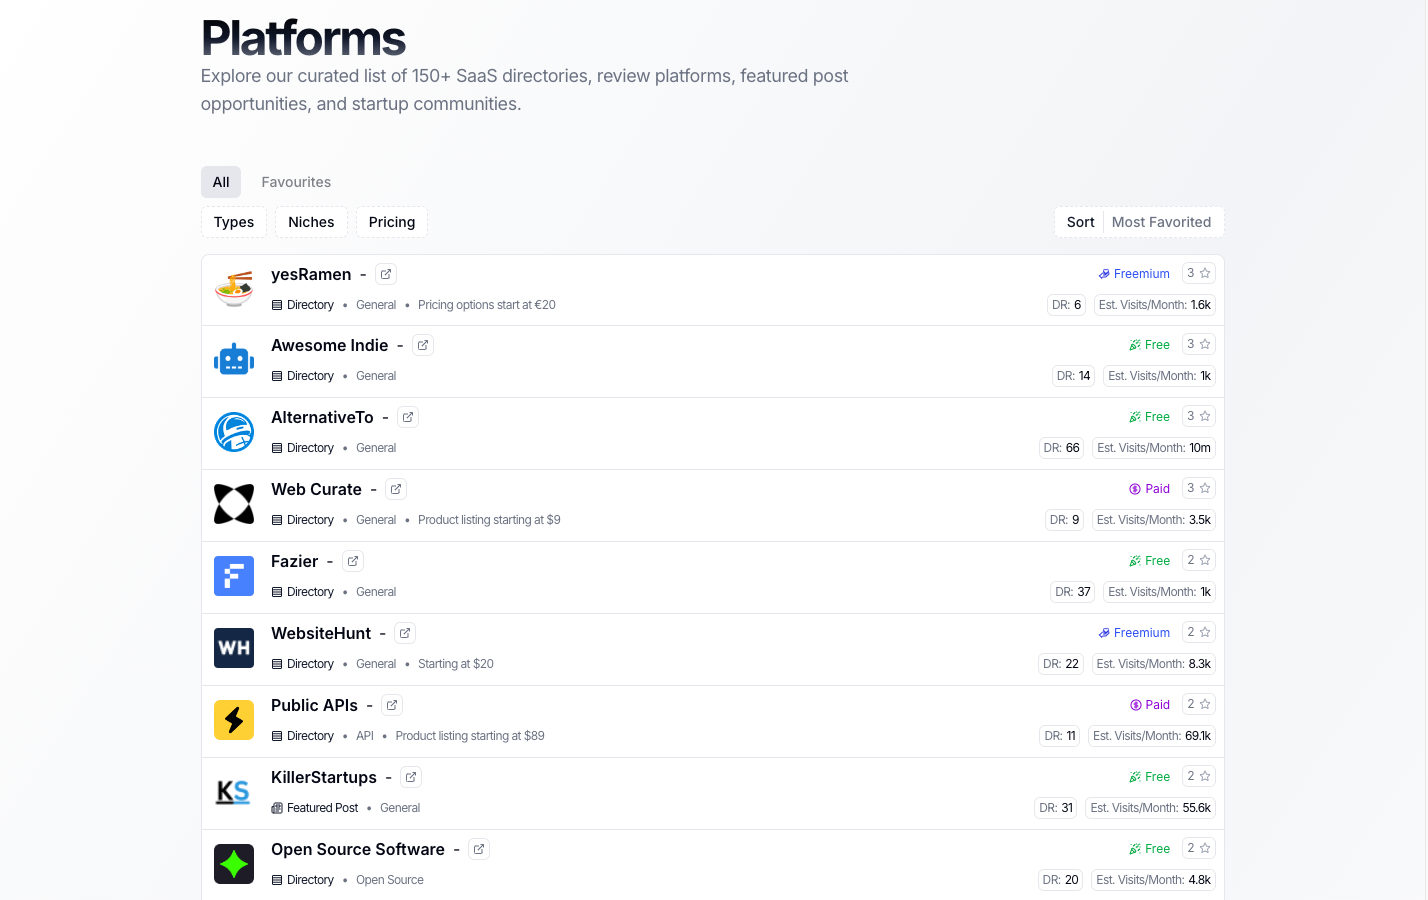This screenshot has height=900, width=1428.
Task: Click 'Starting at $20' on WebsiteHunt
Action: point(456,664)
